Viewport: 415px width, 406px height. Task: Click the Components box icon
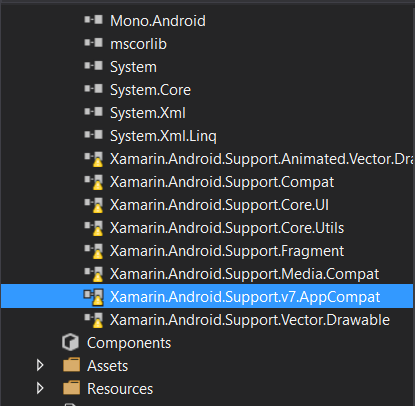tap(70, 342)
